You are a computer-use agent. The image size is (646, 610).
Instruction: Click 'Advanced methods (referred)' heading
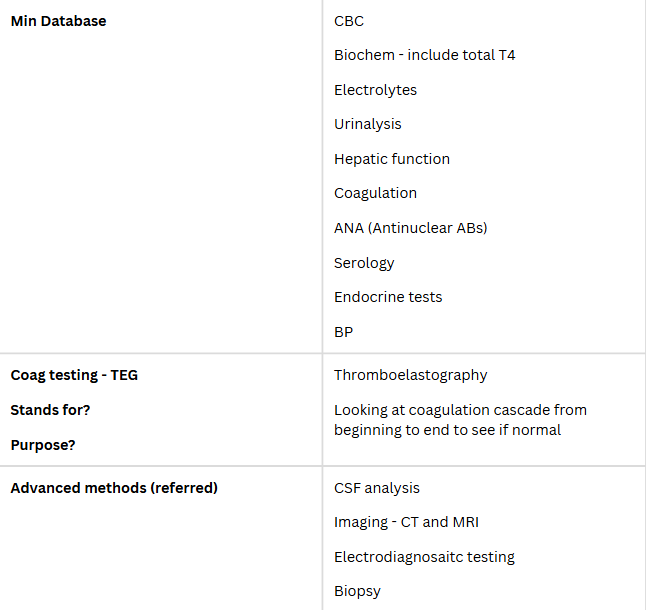point(114,488)
